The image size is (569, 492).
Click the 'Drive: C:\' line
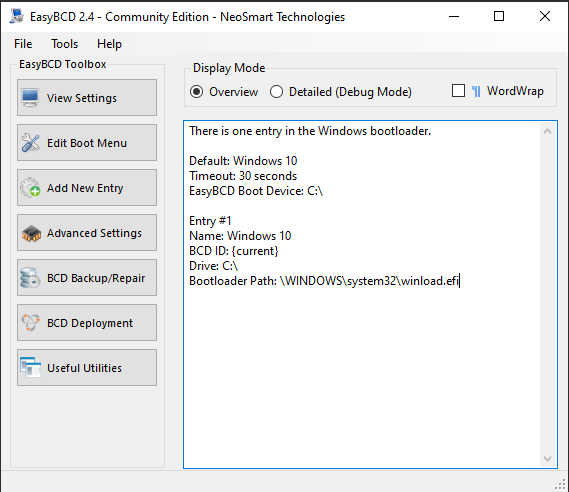coord(213,266)
